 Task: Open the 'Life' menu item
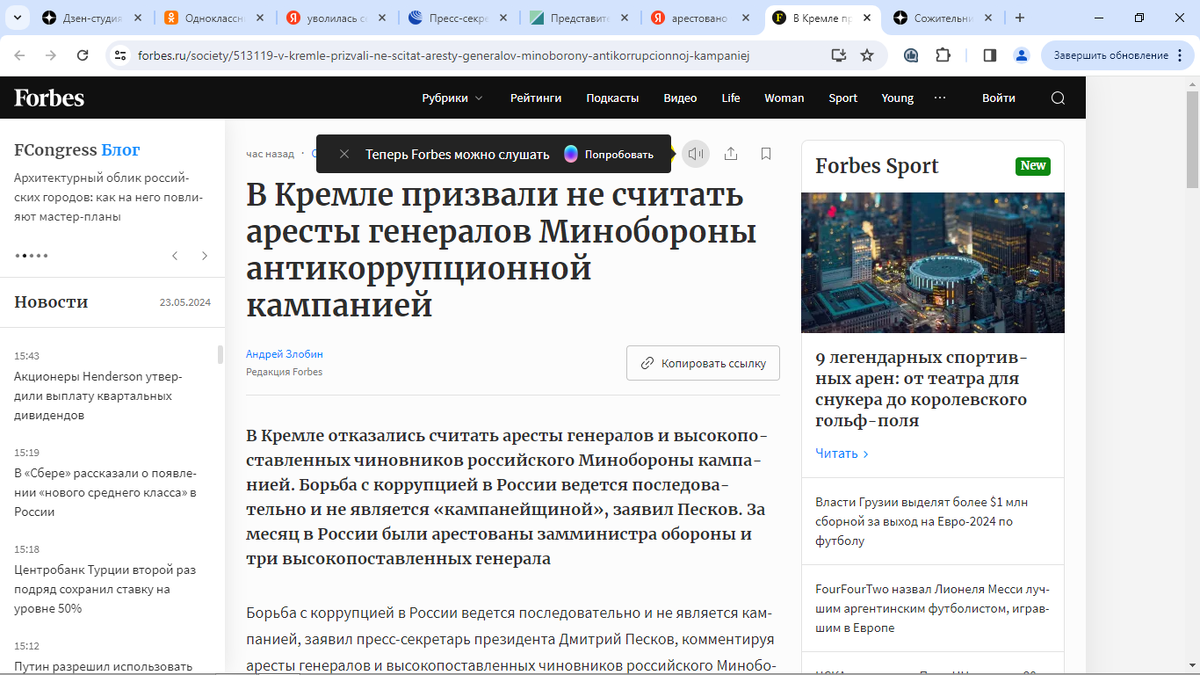click(x=731, y=98)
